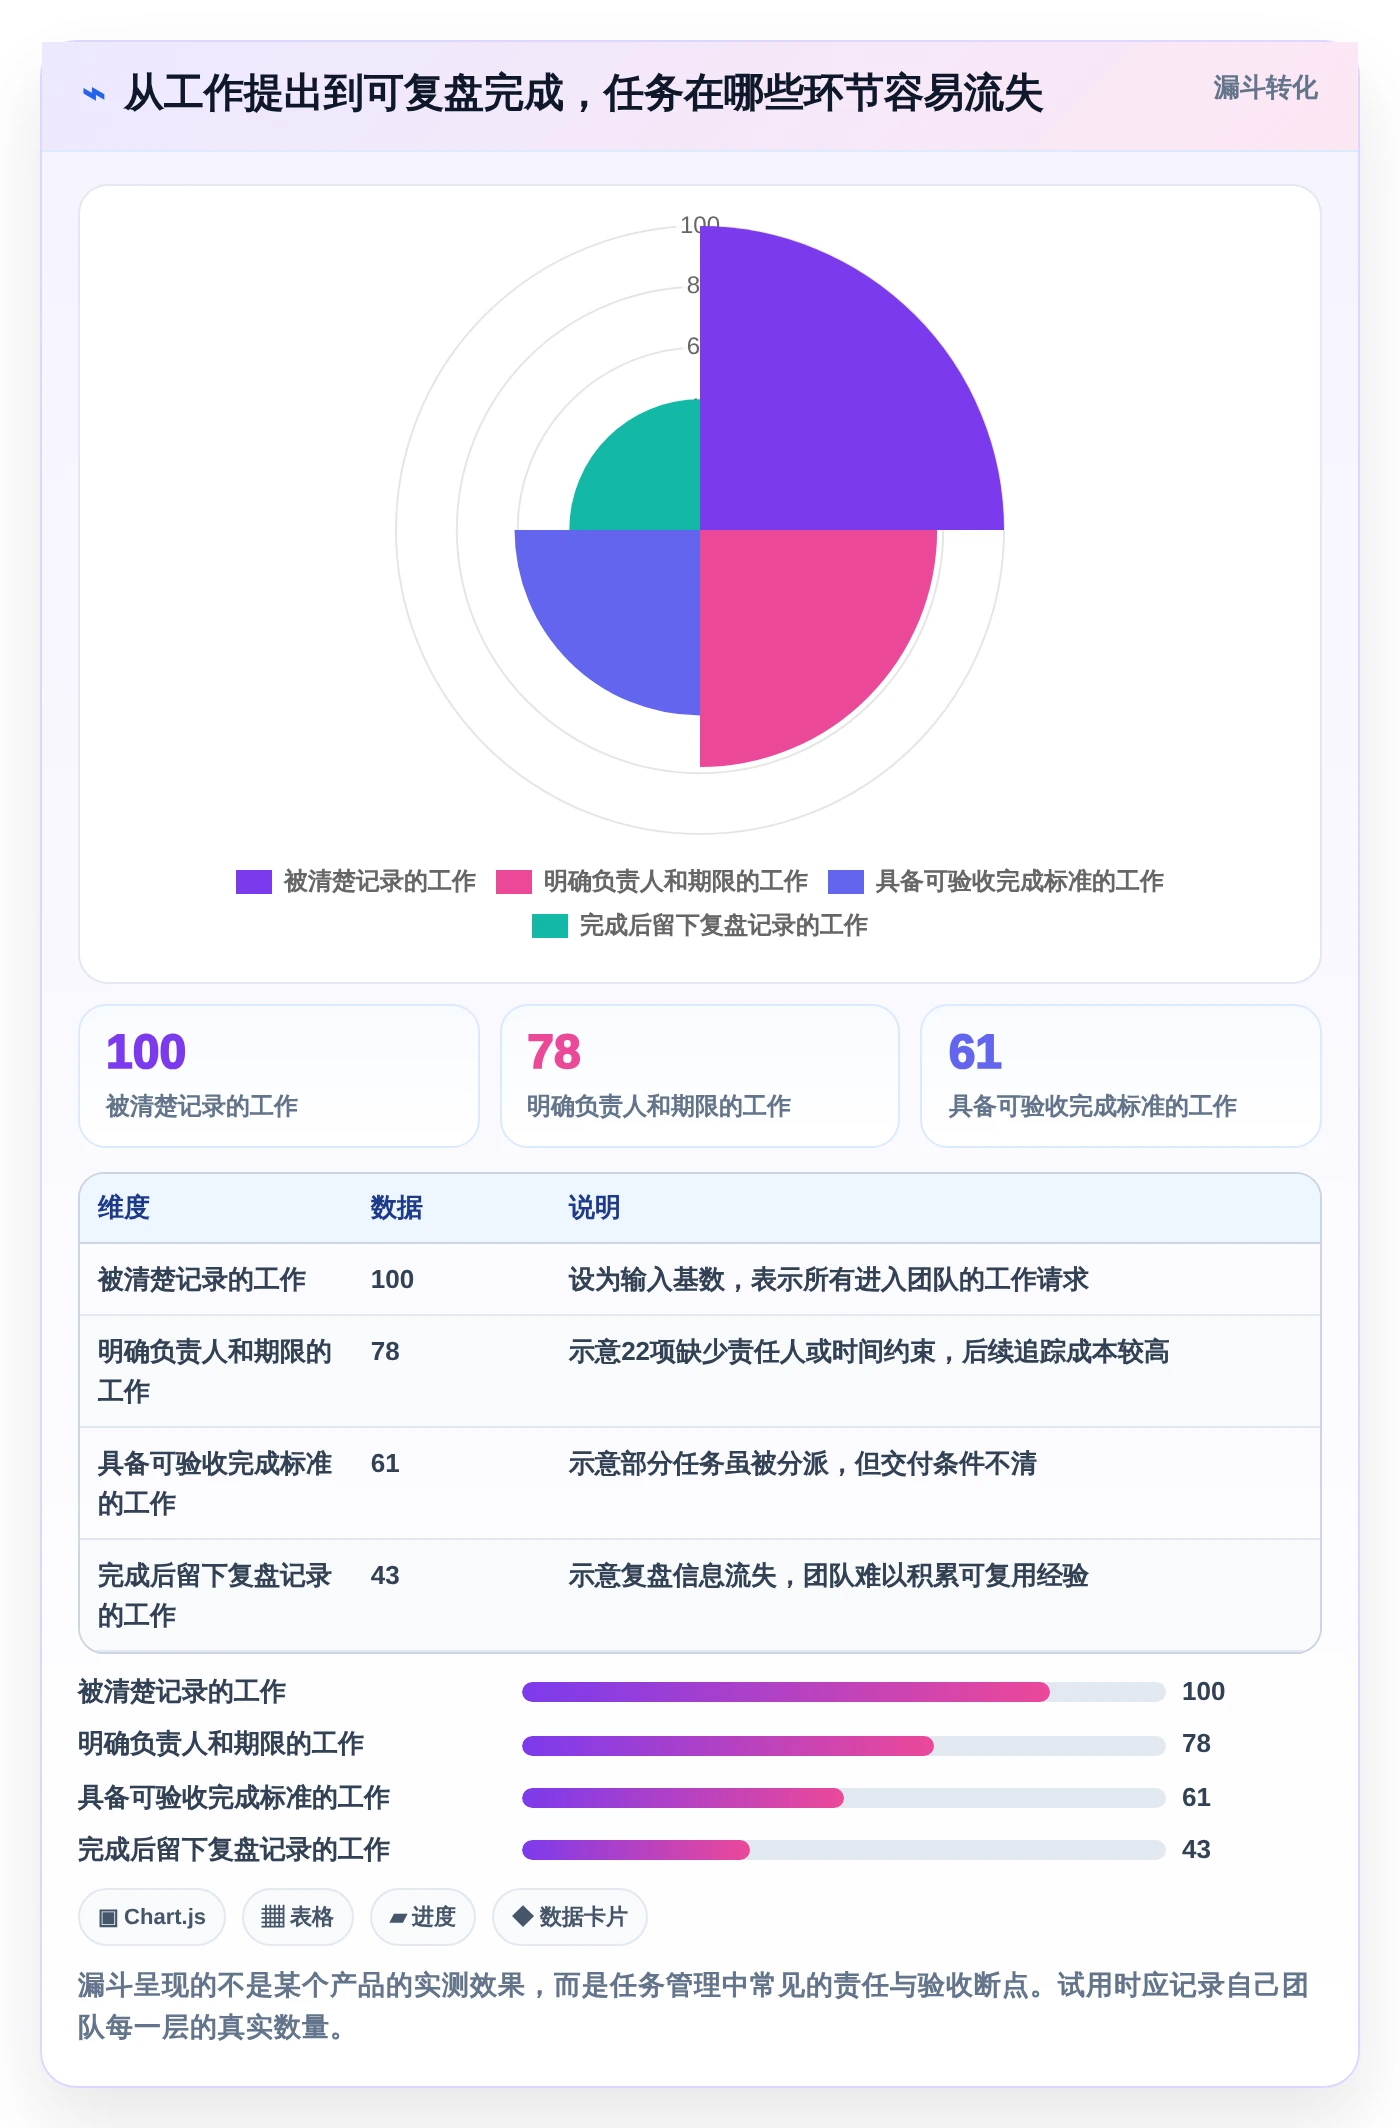1400x2128 pixels.
Task: Click the lightning icon beside the title
Action: [x=94, y=94]
